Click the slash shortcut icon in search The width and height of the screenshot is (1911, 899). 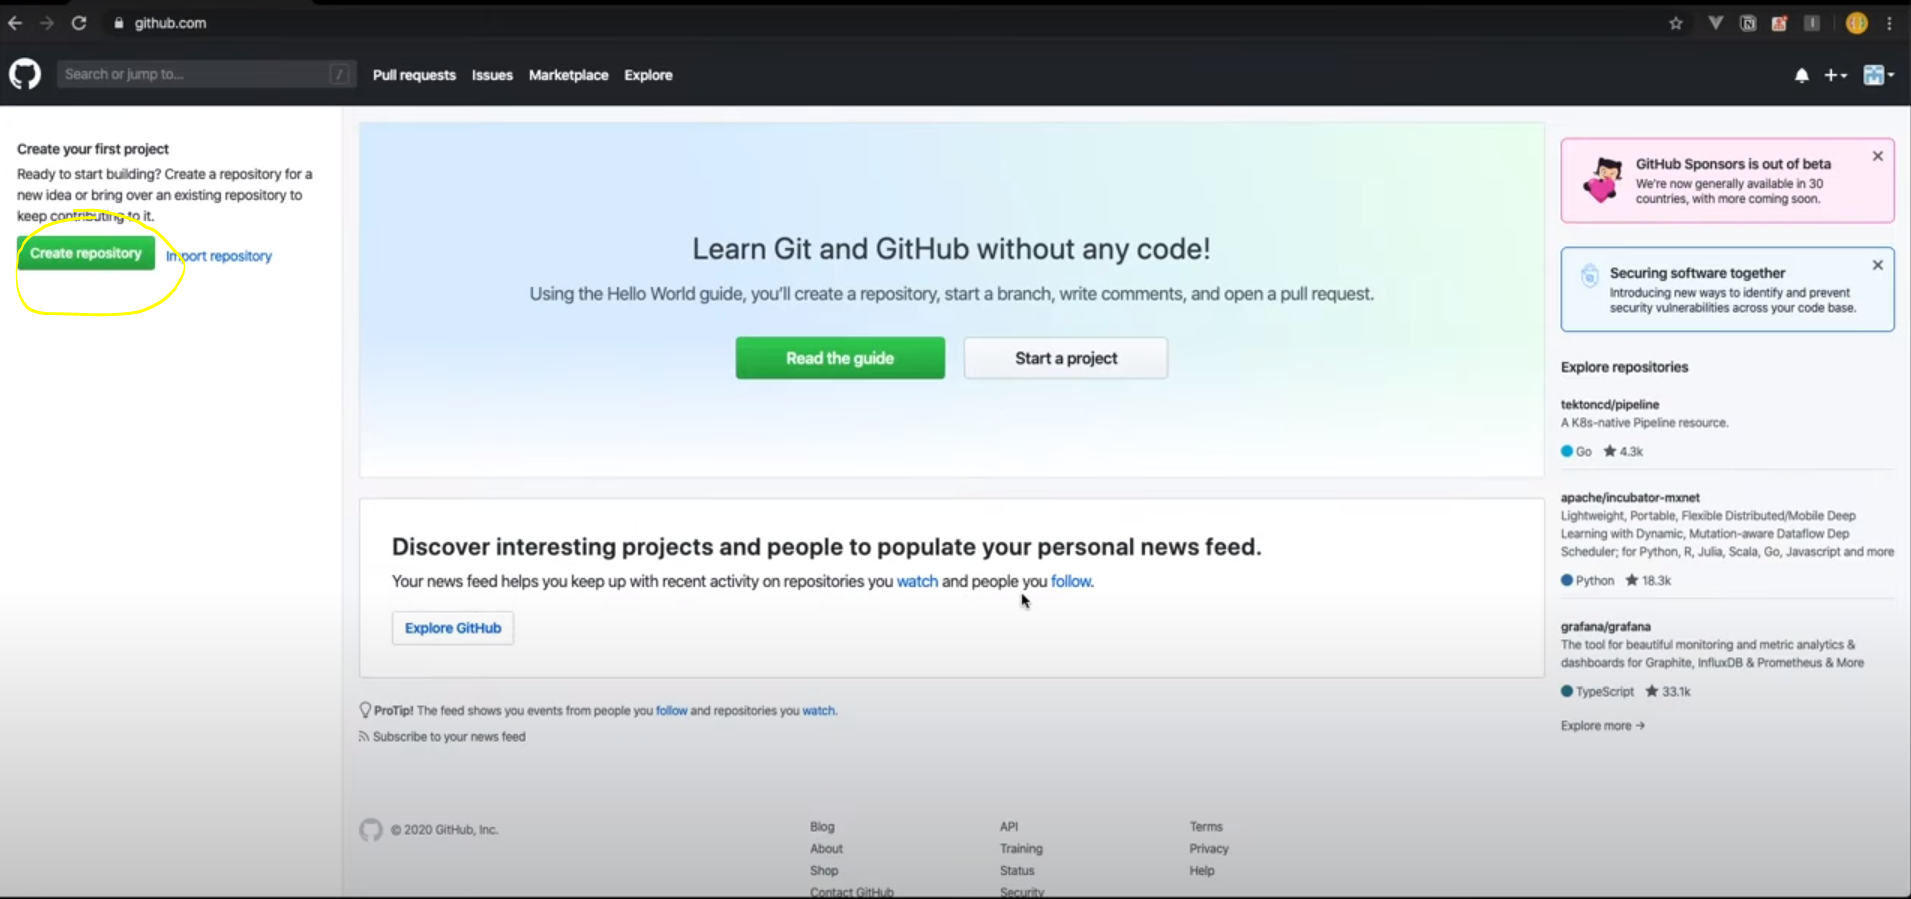pyautogui.click(x=339, y=74)
